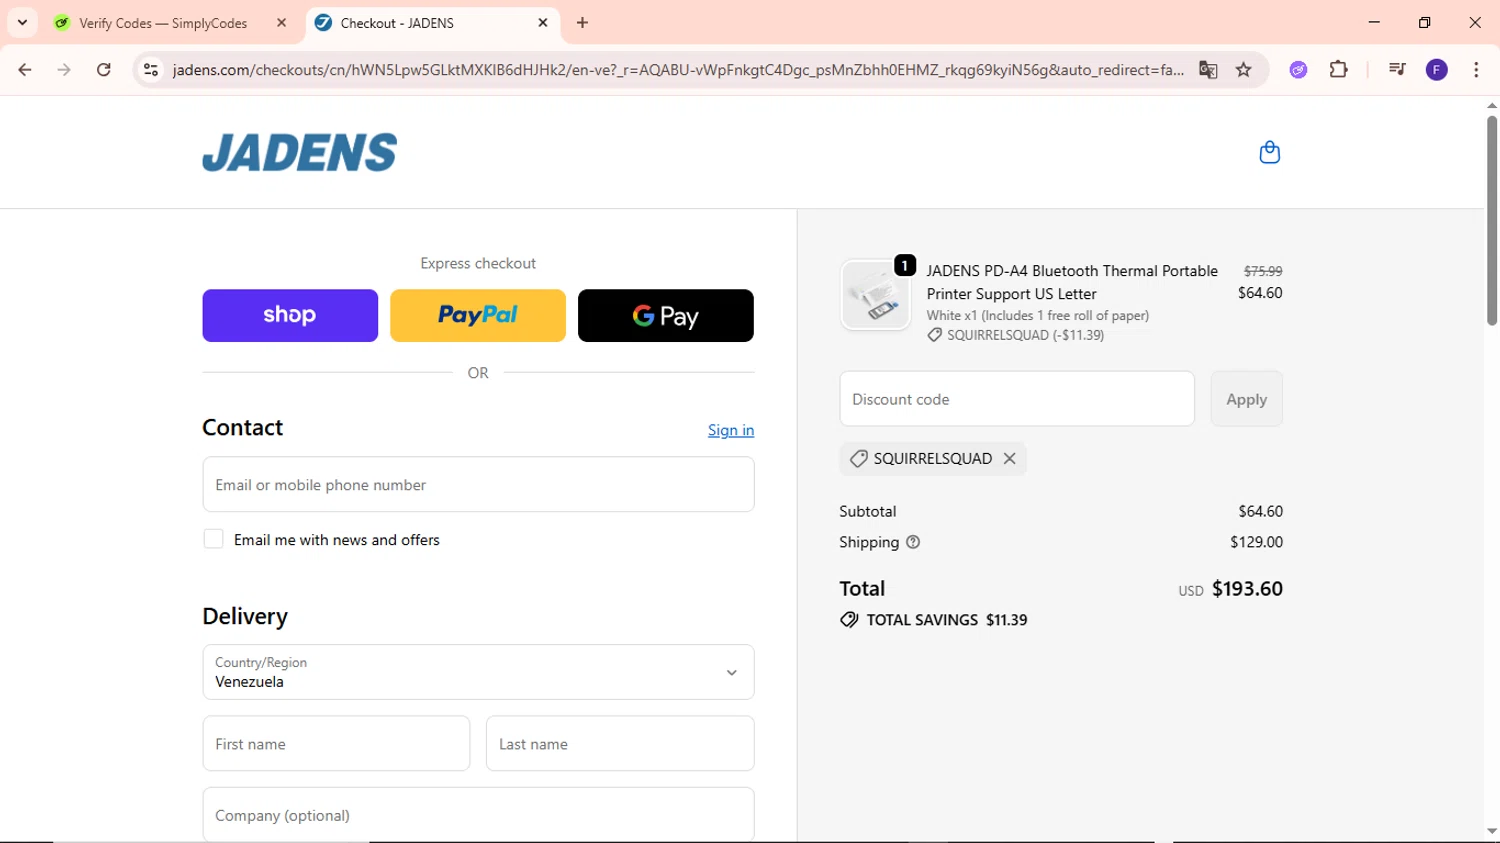This screenshot has width=1500, height=843.
Task: Click the Sign in link
Action: tap(731, 430)
